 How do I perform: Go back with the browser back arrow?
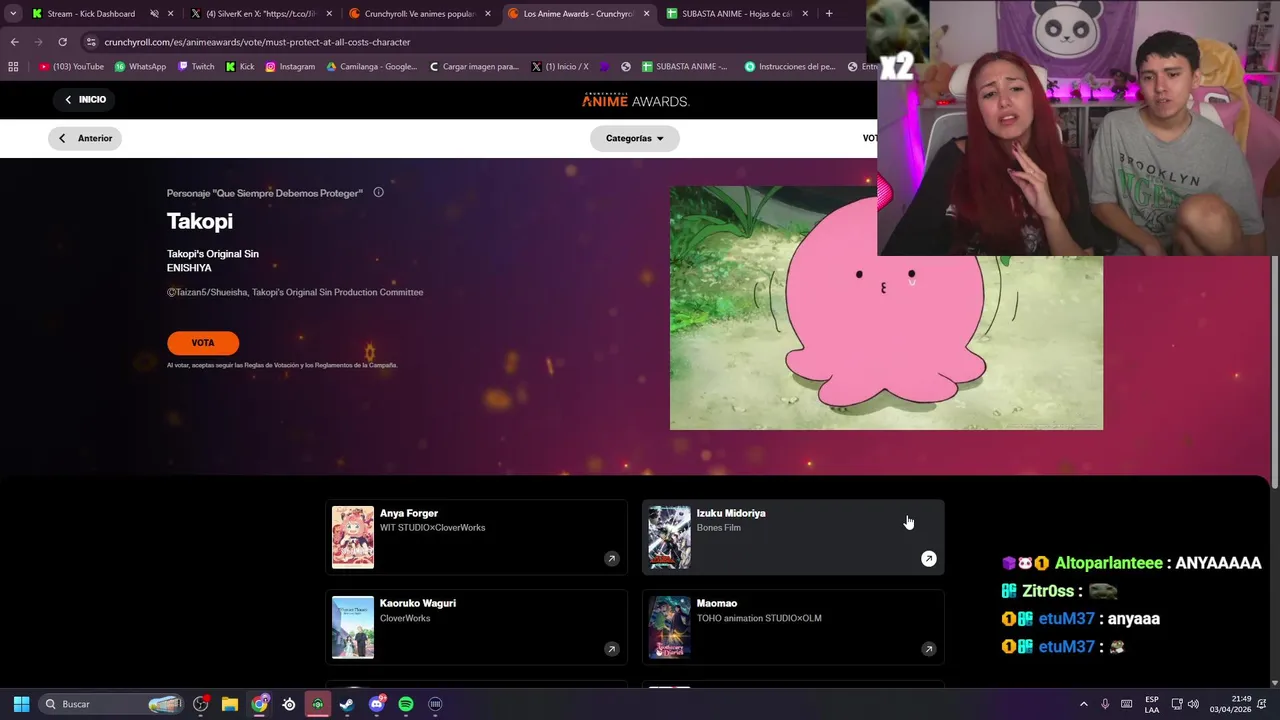point(14,42)
